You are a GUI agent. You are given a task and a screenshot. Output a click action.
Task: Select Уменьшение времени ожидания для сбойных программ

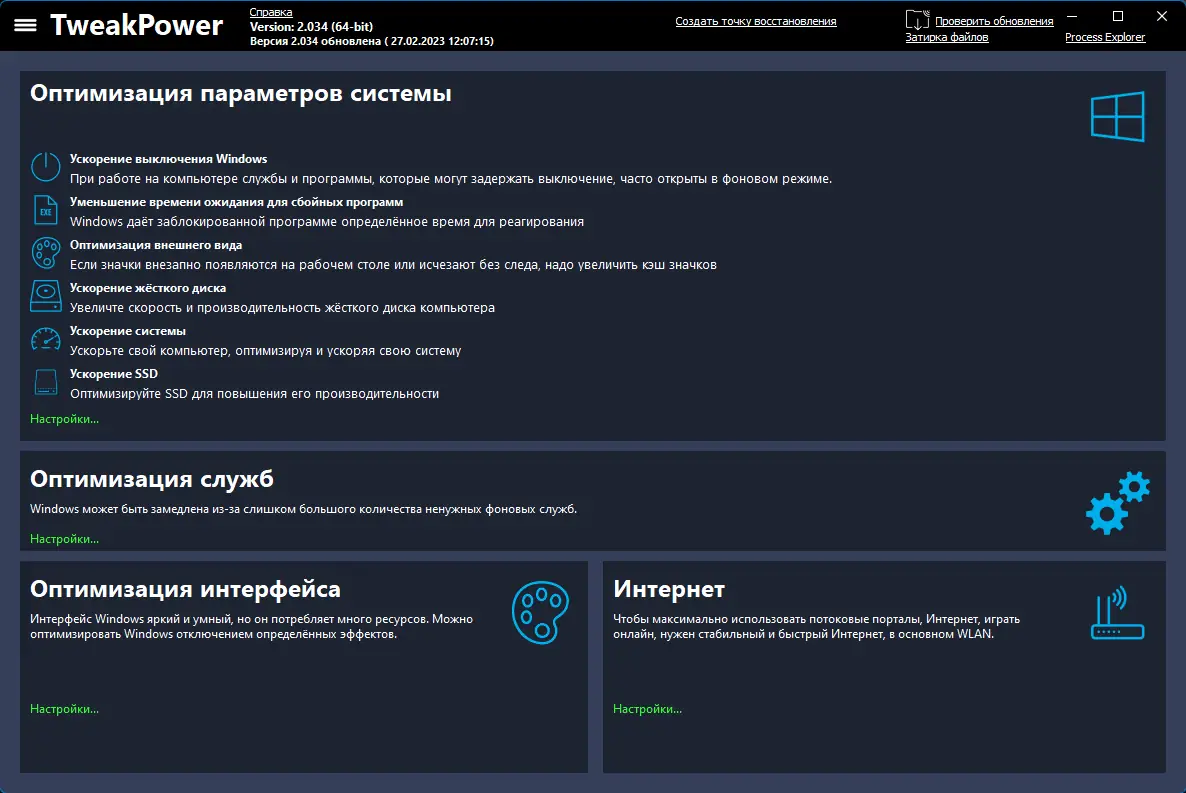click(237, 202)
